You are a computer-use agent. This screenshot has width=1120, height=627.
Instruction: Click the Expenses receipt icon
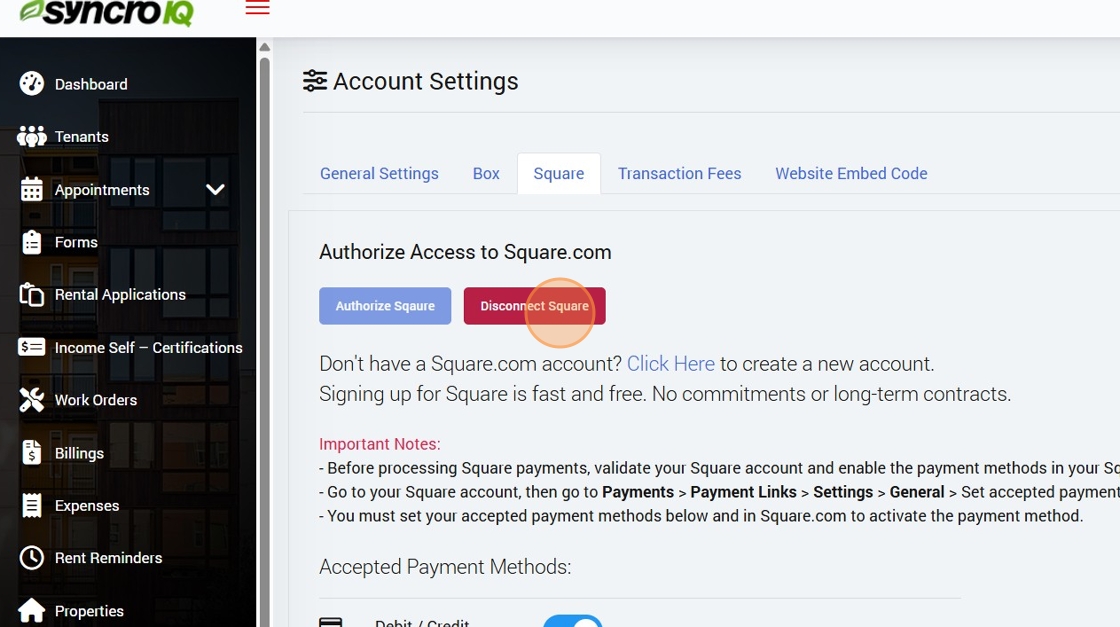31,505
